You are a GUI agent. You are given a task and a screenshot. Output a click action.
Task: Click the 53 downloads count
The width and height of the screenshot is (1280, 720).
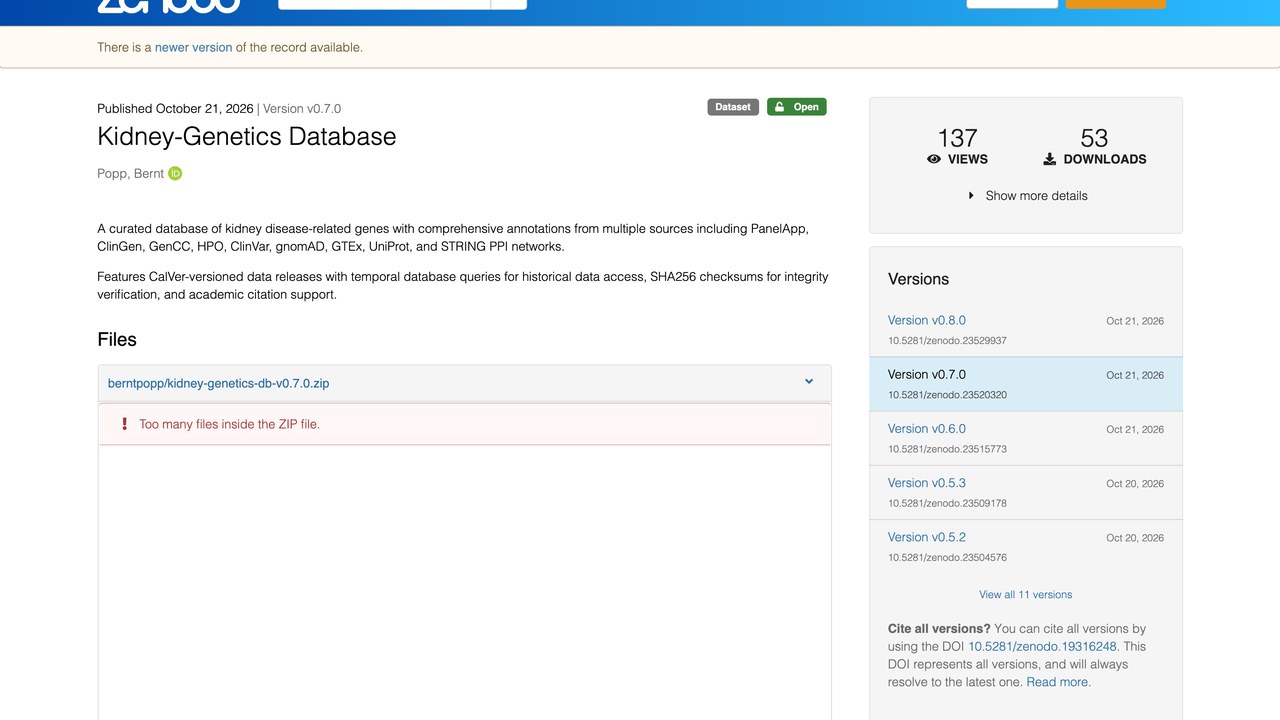(x=1095, y=137)
